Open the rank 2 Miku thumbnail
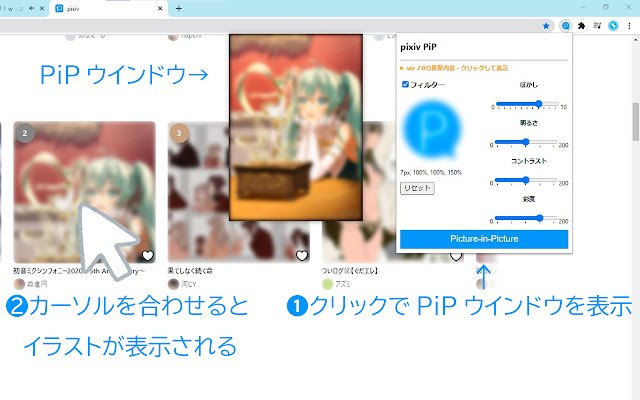Viewport: 640px width, 400px height. point(84,192)
